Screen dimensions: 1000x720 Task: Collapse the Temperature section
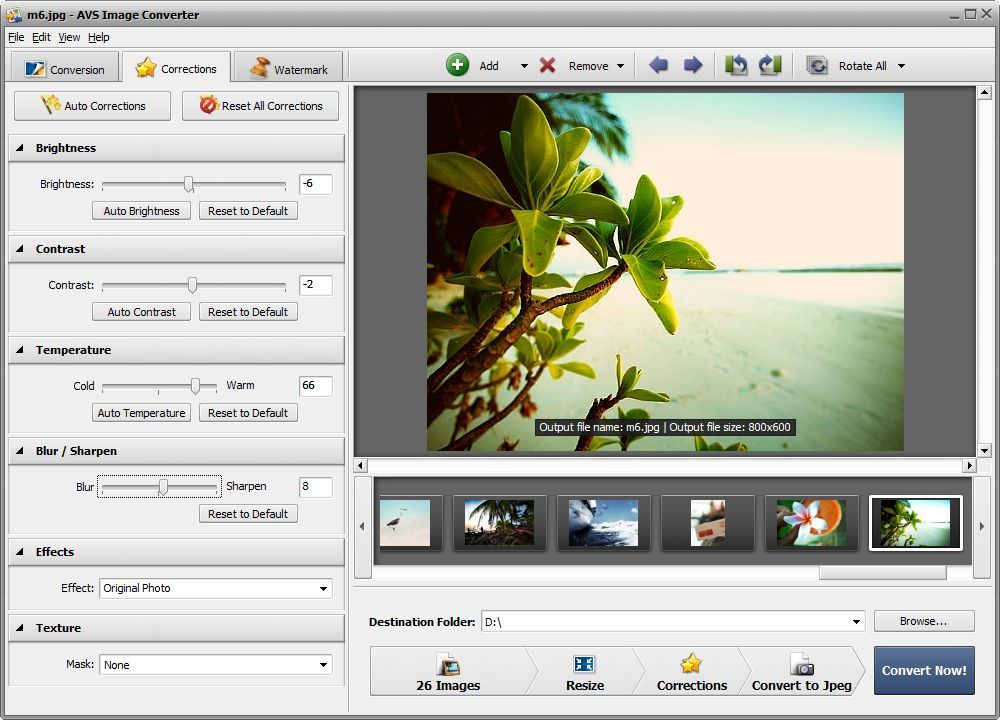coord(20,349)
